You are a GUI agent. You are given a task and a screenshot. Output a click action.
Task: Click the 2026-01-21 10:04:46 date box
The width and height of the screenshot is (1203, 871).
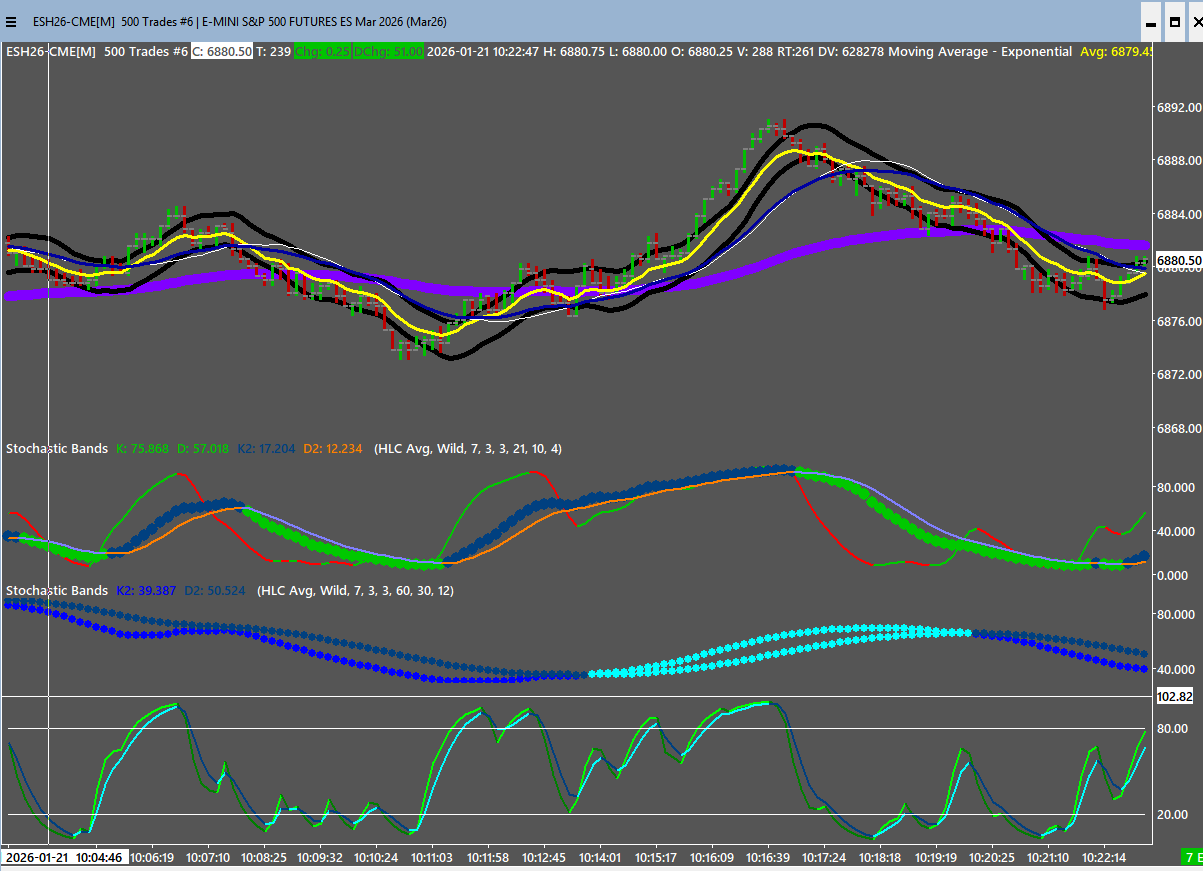click(64, 857)
